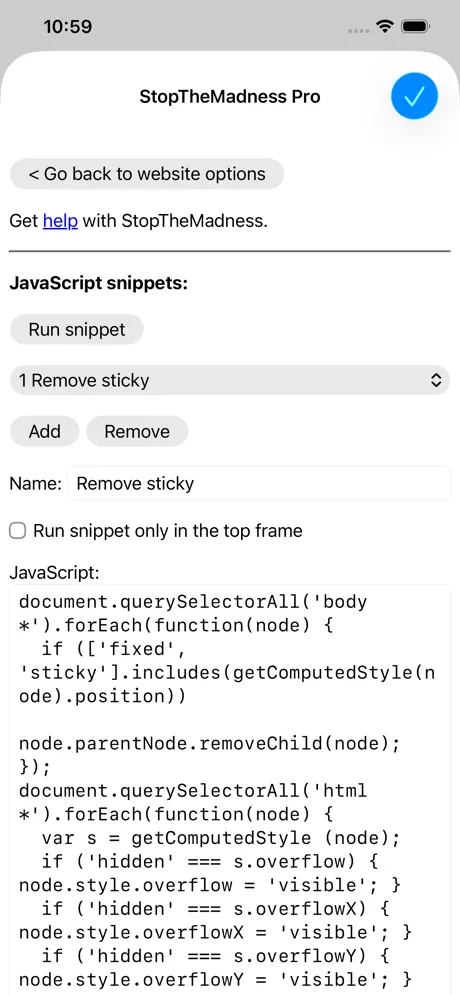460x995 pixels.
Task: Place cursor on 'var s = getComputedStyle' line
Action: (221, 838)
